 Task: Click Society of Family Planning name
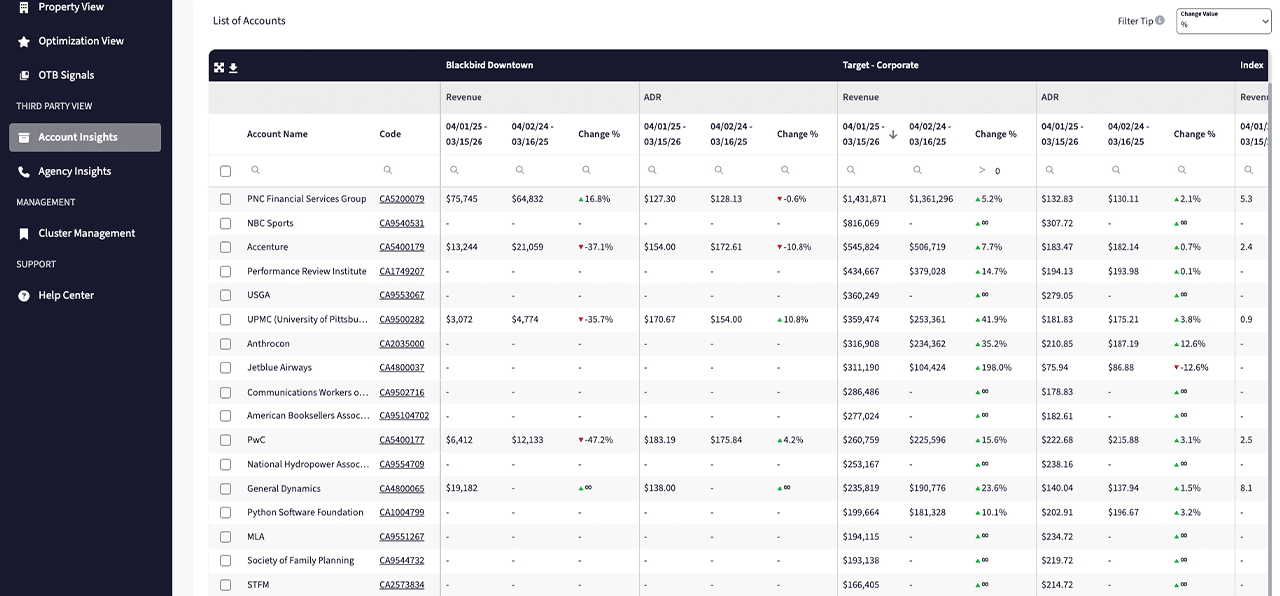[300, 561]
